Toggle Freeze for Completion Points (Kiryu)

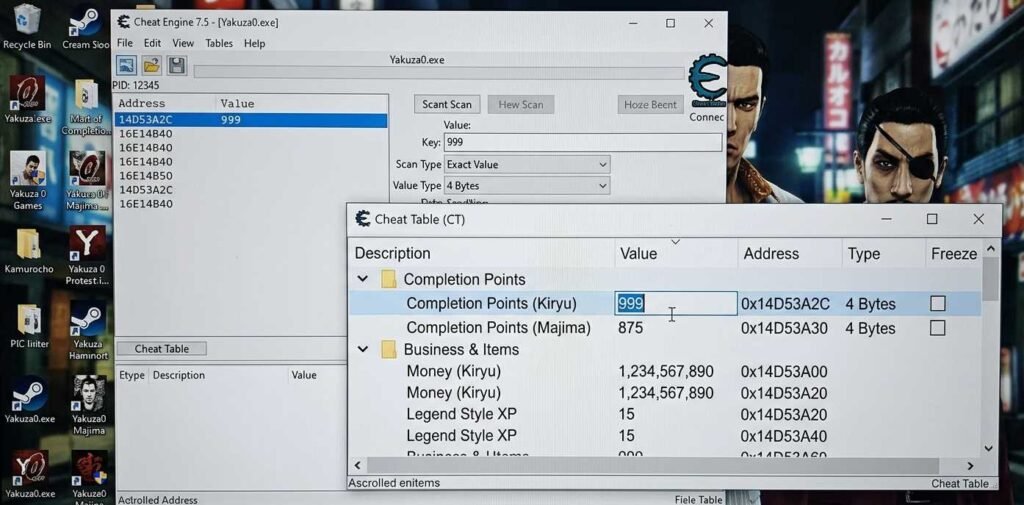pyautogui.click(x=937, y=303)
